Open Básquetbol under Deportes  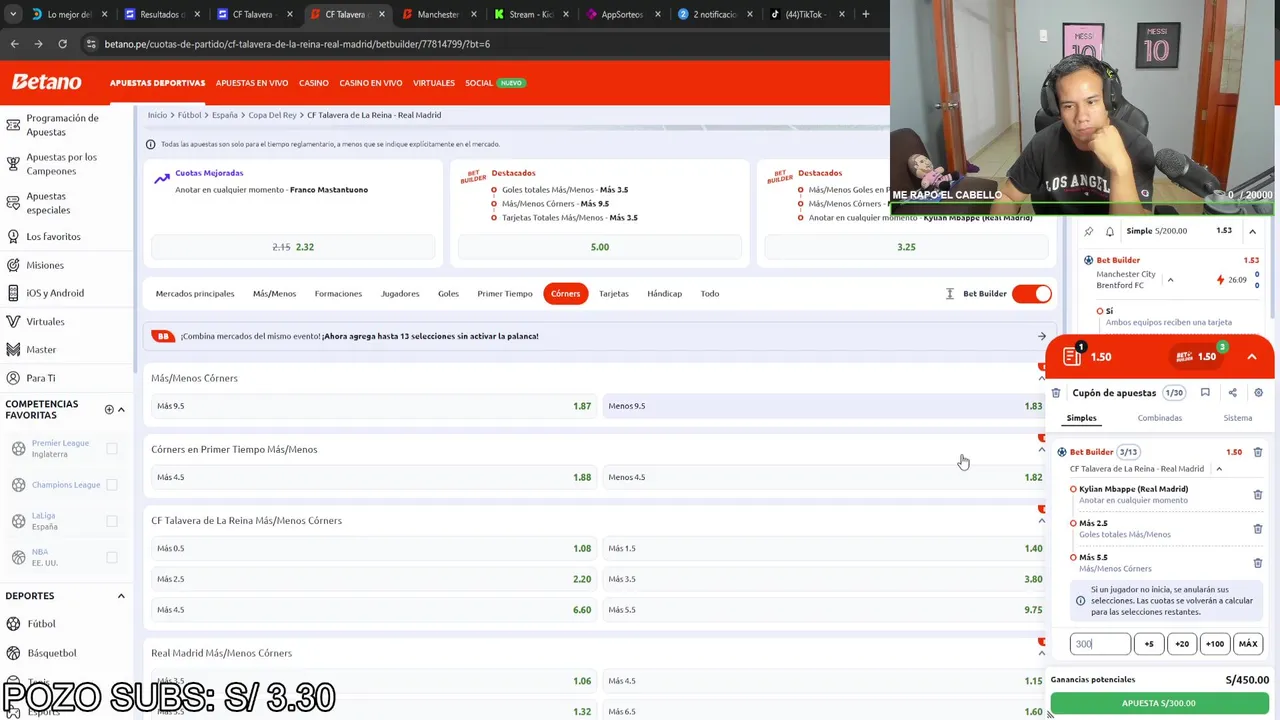coord(51,653)
